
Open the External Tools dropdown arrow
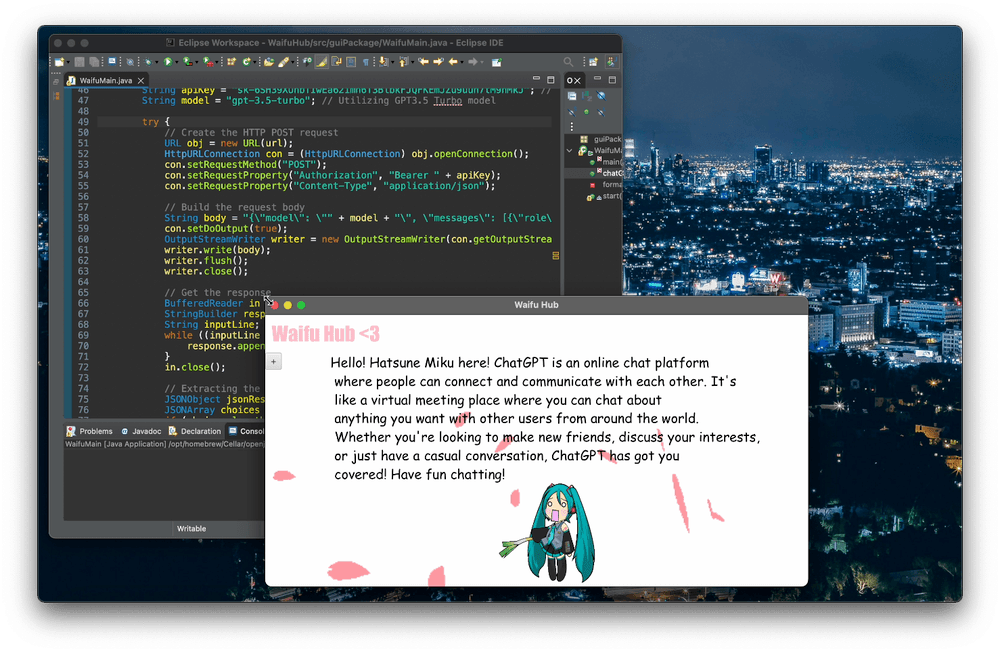tap(216, 62)
